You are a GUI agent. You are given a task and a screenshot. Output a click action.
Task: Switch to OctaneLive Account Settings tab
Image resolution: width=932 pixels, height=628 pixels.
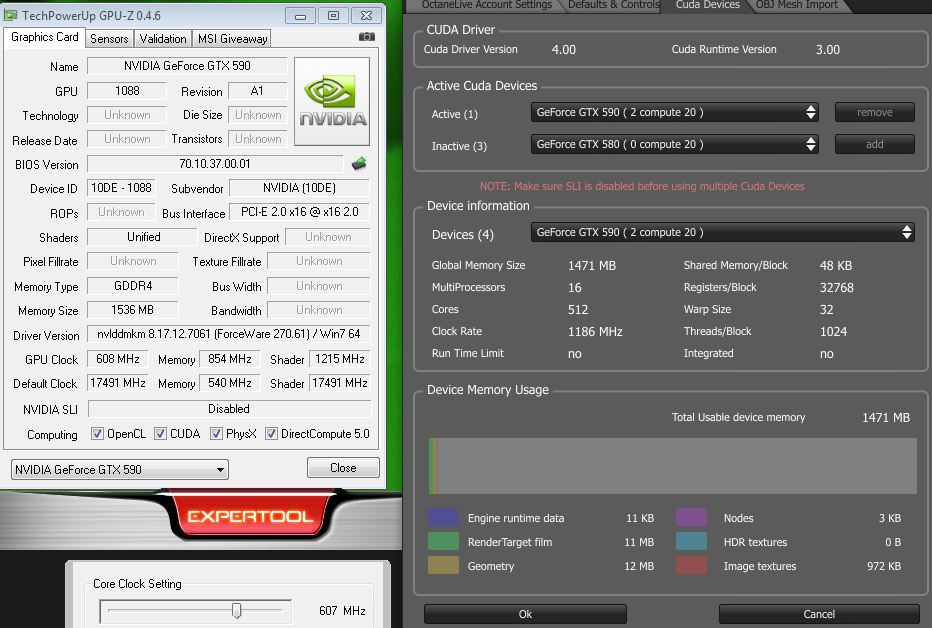click(486, 5)
